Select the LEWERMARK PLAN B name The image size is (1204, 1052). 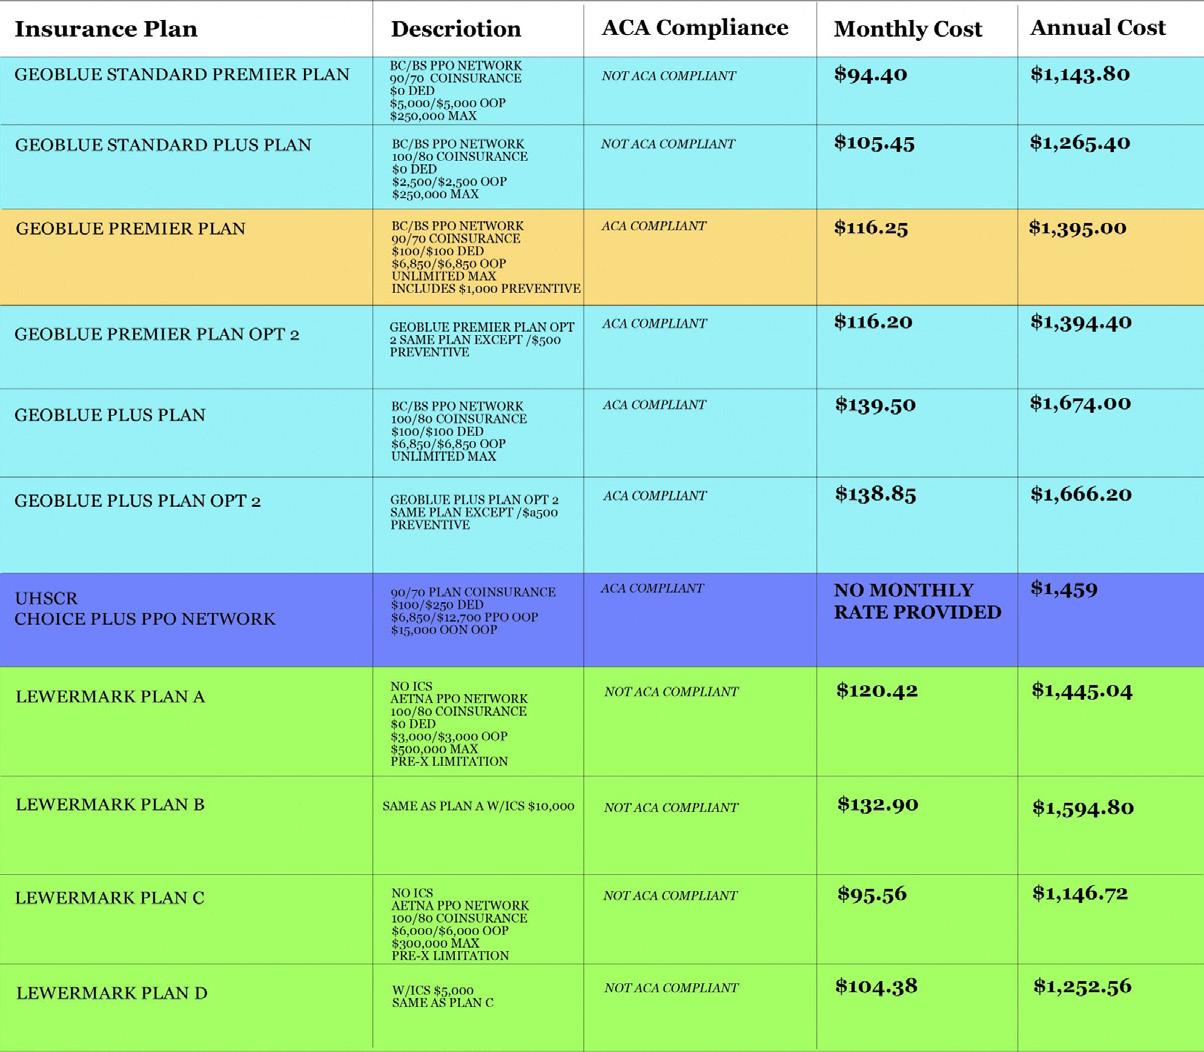pyautogui.click(x=110, y=805)
